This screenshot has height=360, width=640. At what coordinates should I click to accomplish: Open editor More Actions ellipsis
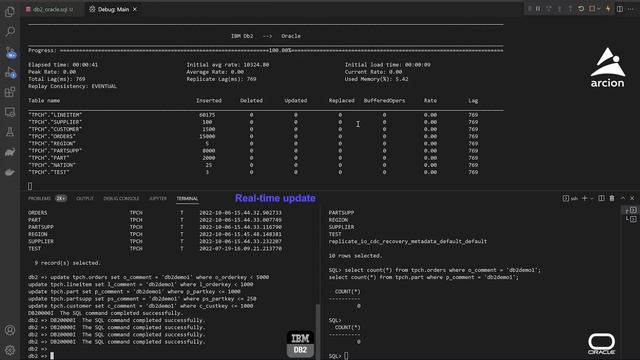tap(631, 9)
